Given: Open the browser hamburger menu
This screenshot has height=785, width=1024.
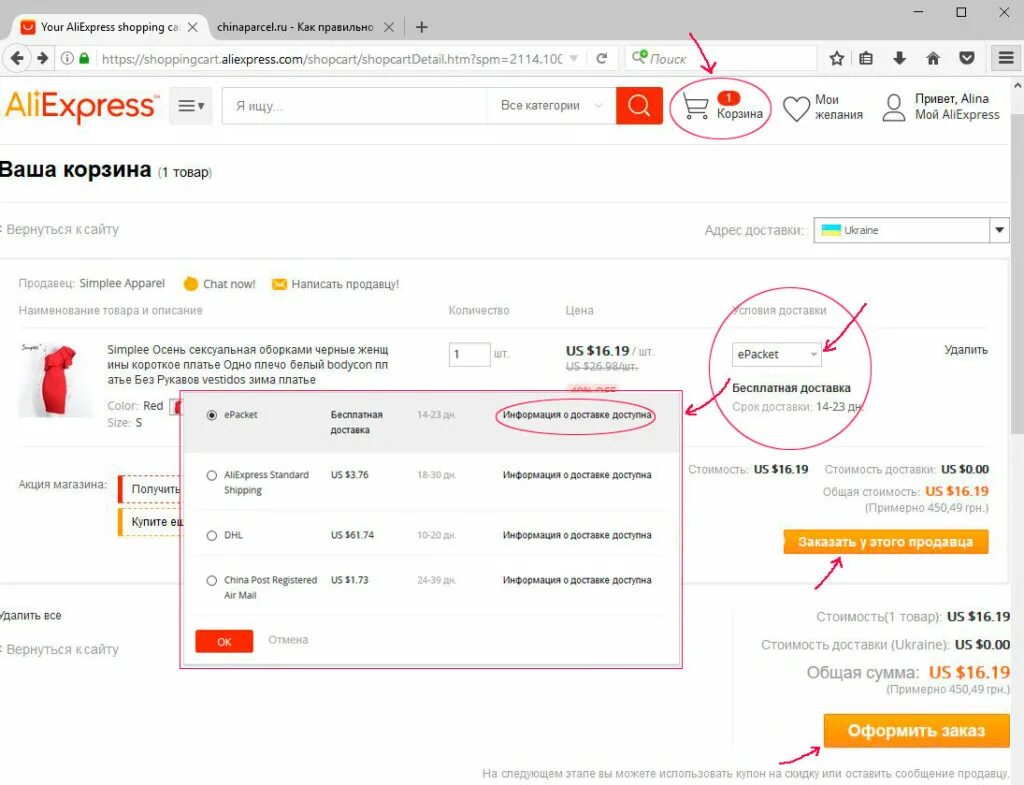Looking at the screenshot, I should point(1006,58).
